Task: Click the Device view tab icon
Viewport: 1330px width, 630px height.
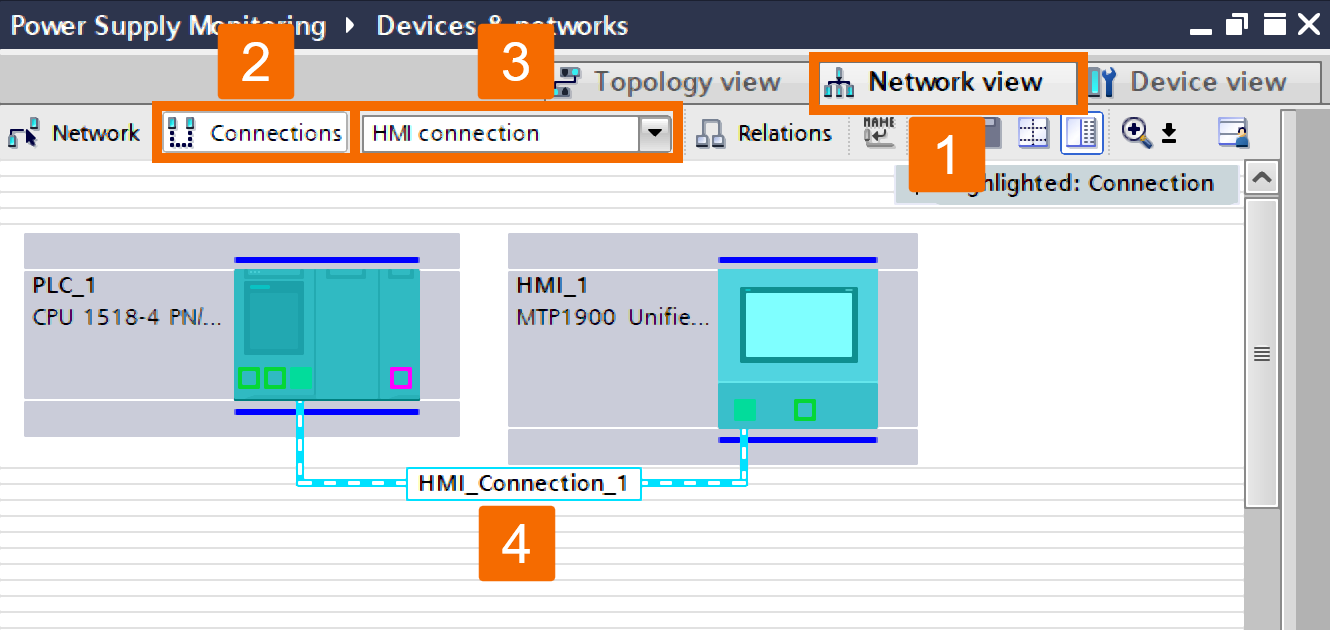Action: (x=1102, y=83)
